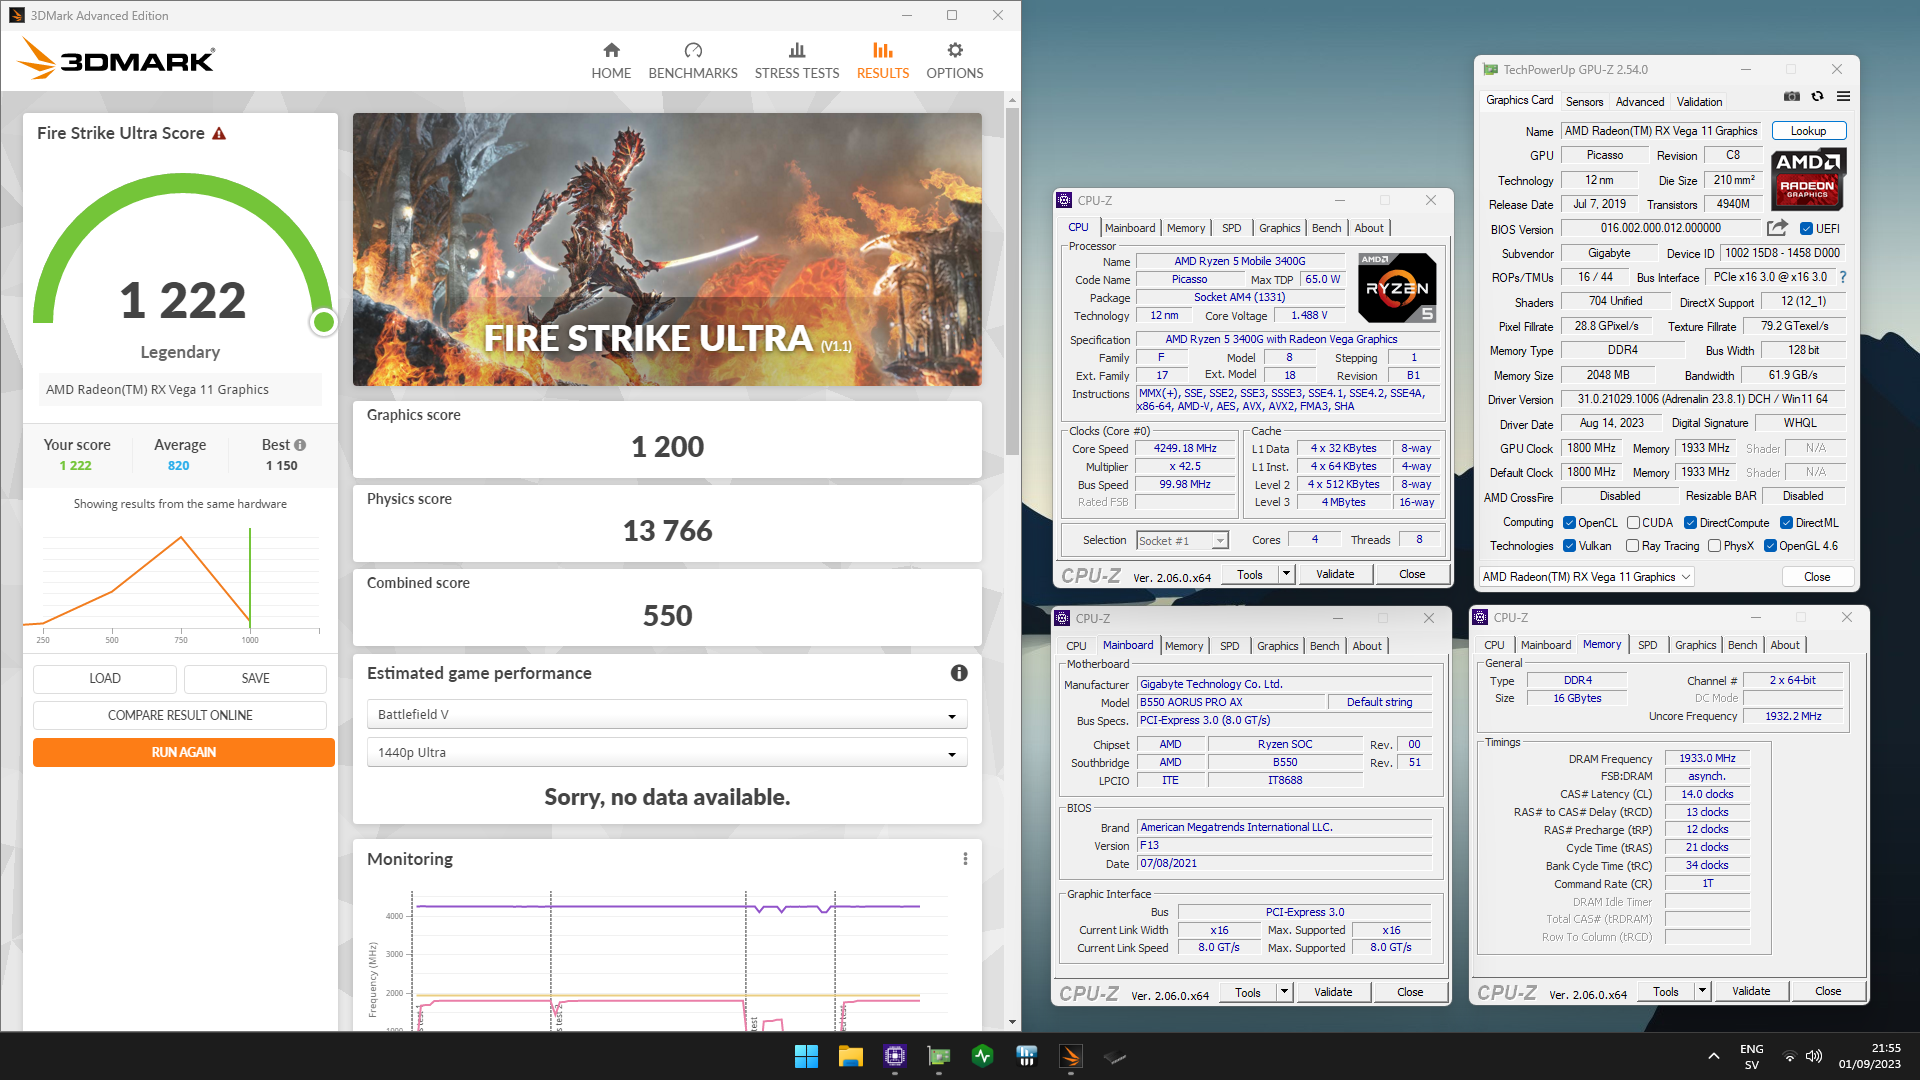Click the score gauge green end knob
This screenshot has width=1920, height=1080.
tap(323, 322)
